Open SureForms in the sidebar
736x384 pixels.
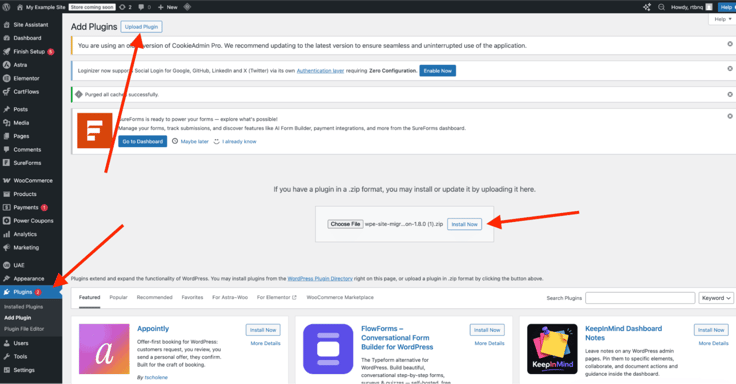coord(27,163)
